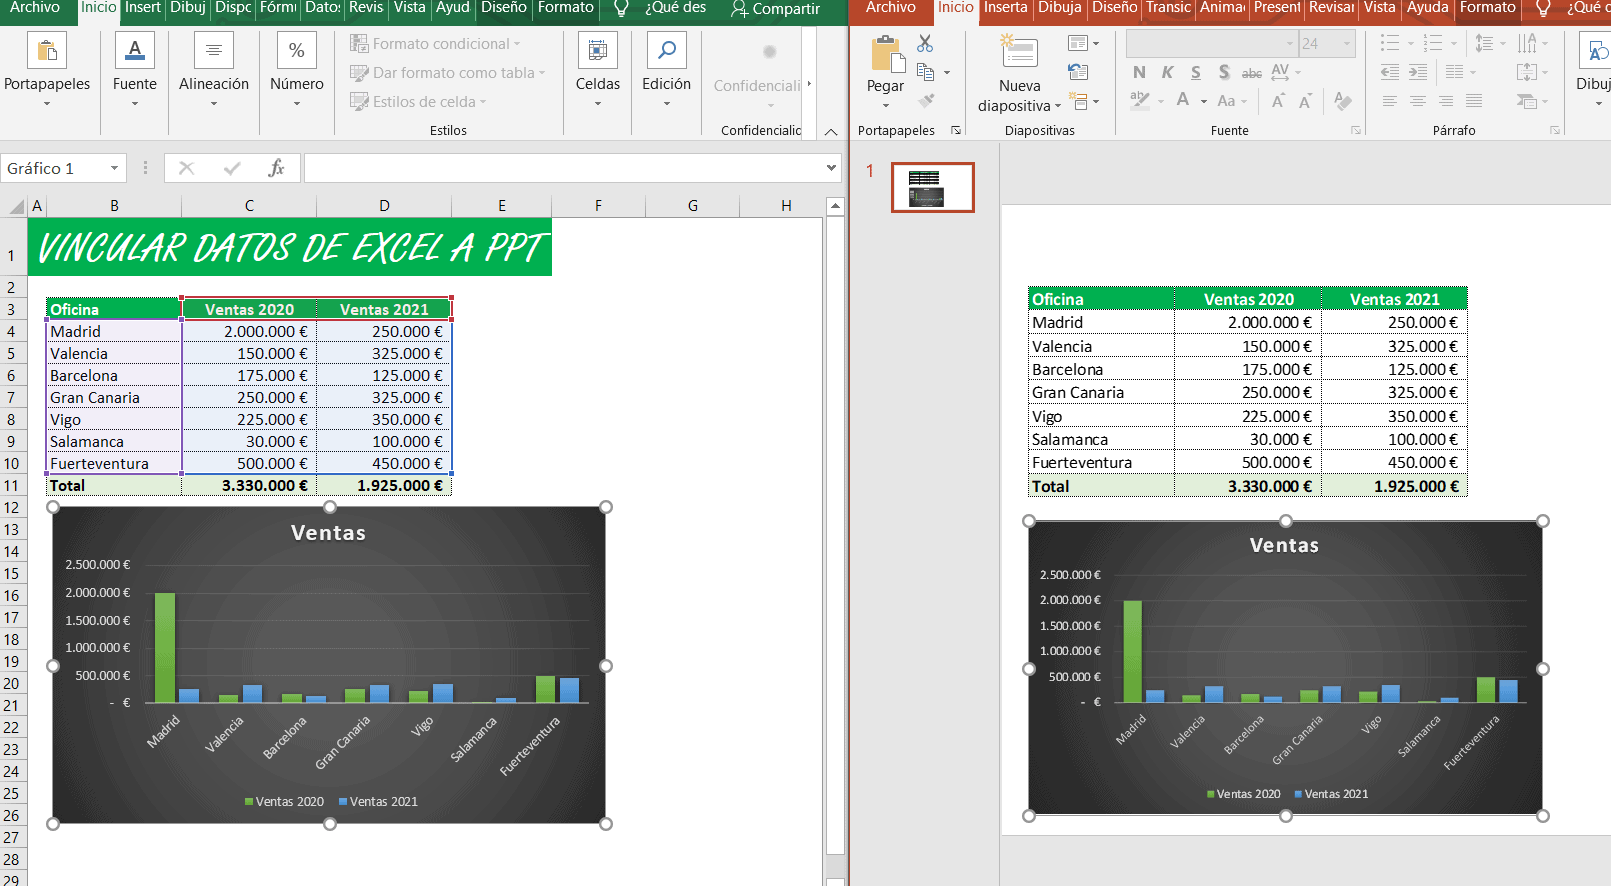Click the Excel formula bar input field

coord(563,168)
